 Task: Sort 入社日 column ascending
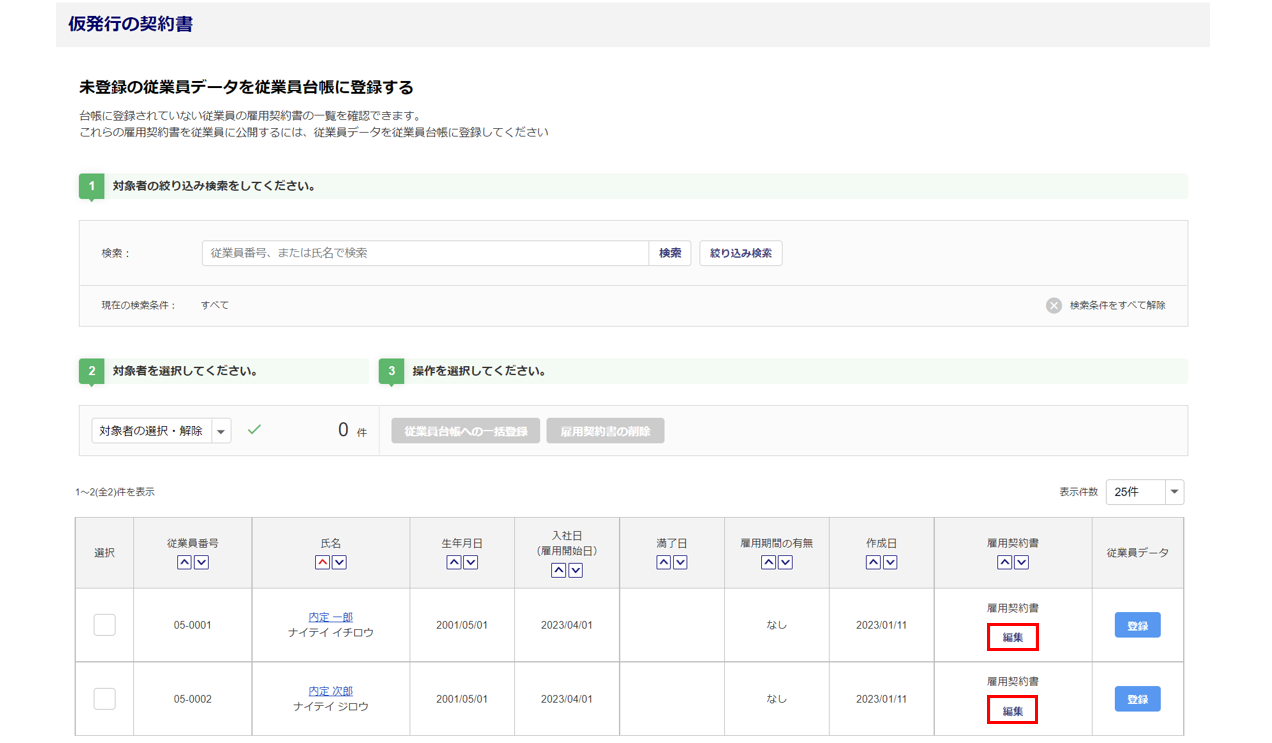click(558, 570)
